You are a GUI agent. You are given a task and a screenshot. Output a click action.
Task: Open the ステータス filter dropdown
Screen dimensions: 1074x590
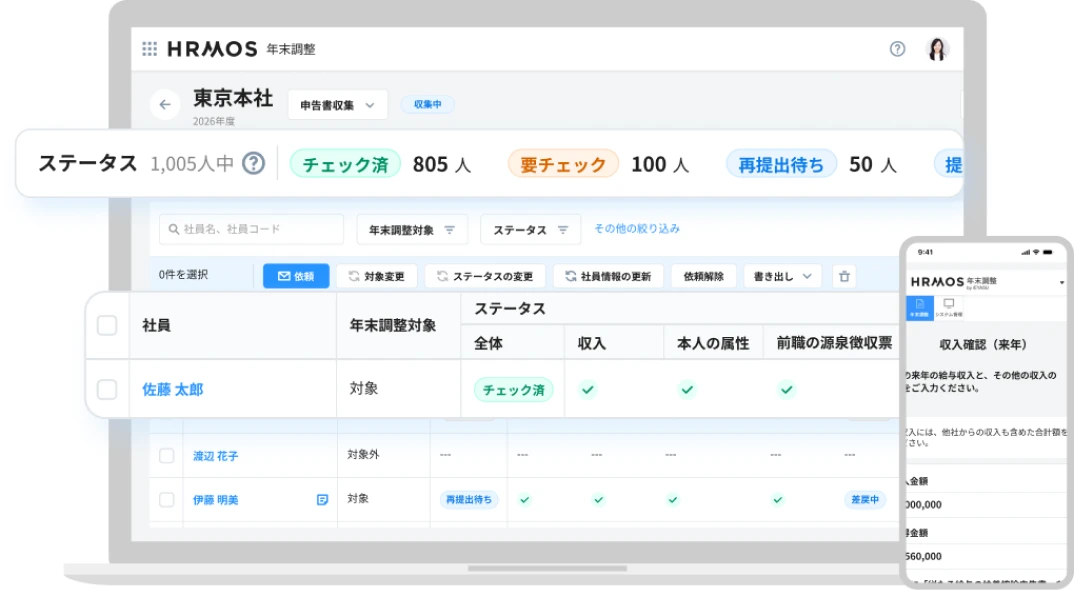[x=531, y=230]
